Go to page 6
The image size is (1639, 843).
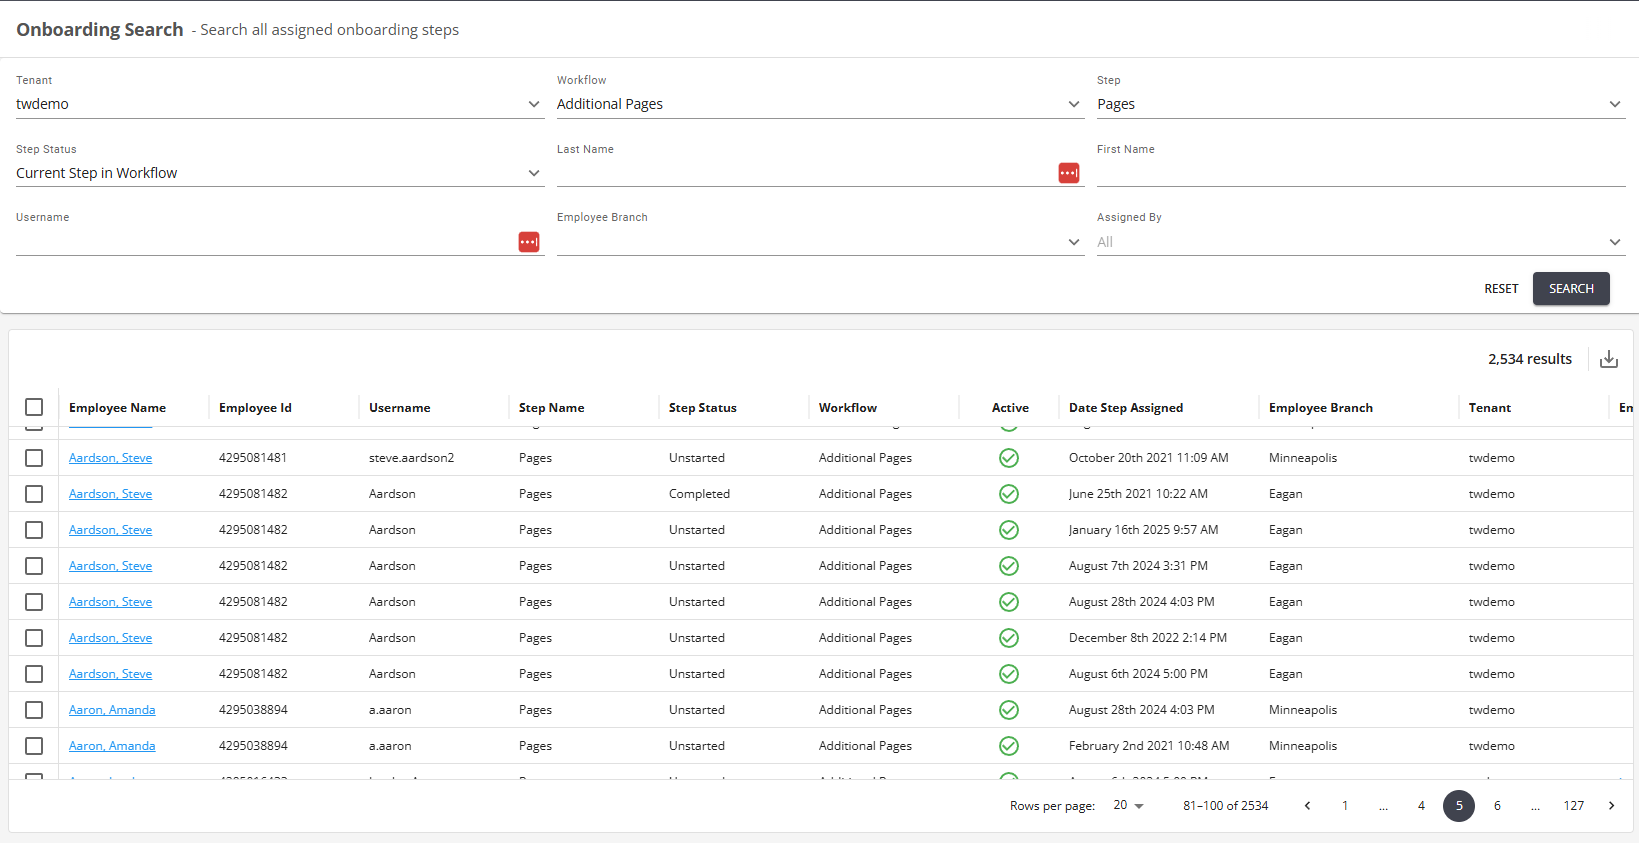pyautogui.click(x=1497, y=806)
